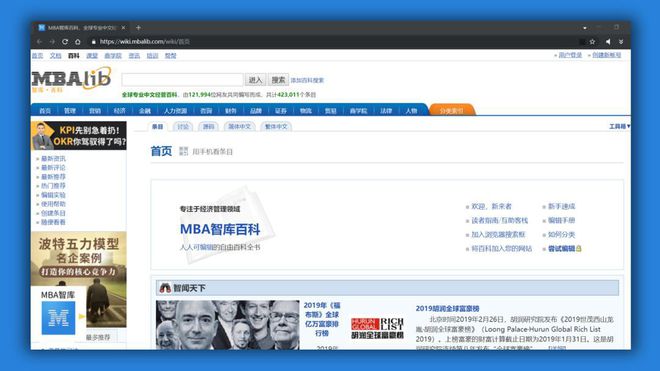Click the 欢迎，新来者 link
660x371 pixels.
click(x=491, y=206)
